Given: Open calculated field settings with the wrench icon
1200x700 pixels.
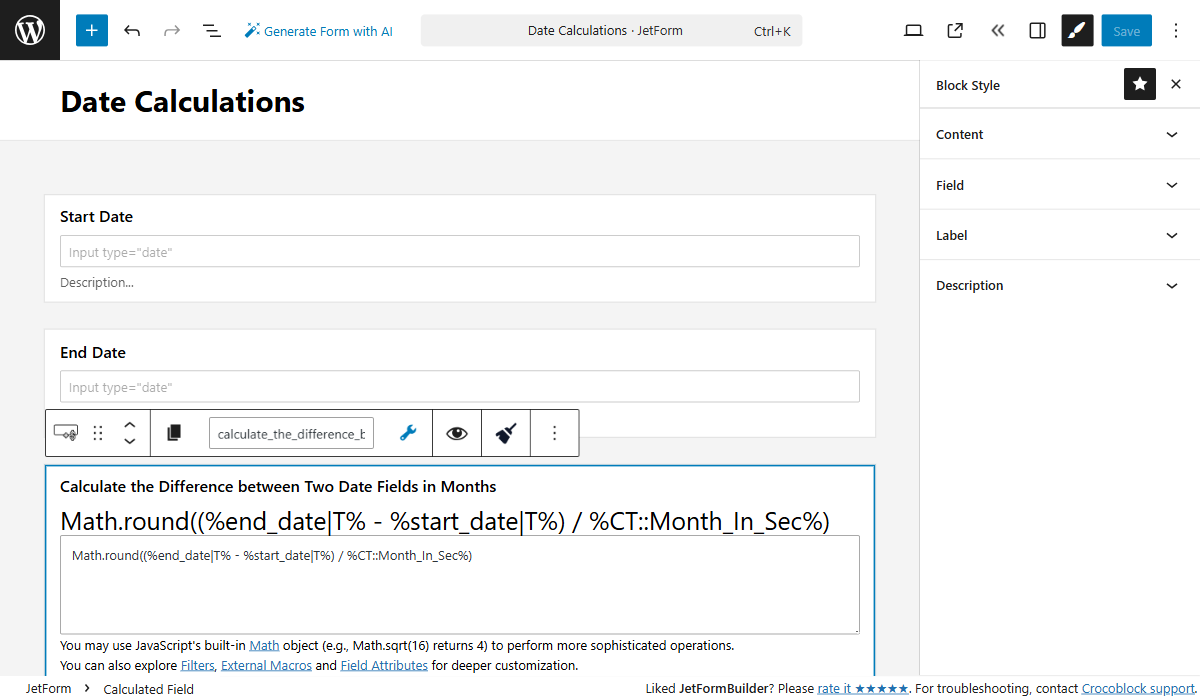Looking at the screenshot, I should point(408,432).
